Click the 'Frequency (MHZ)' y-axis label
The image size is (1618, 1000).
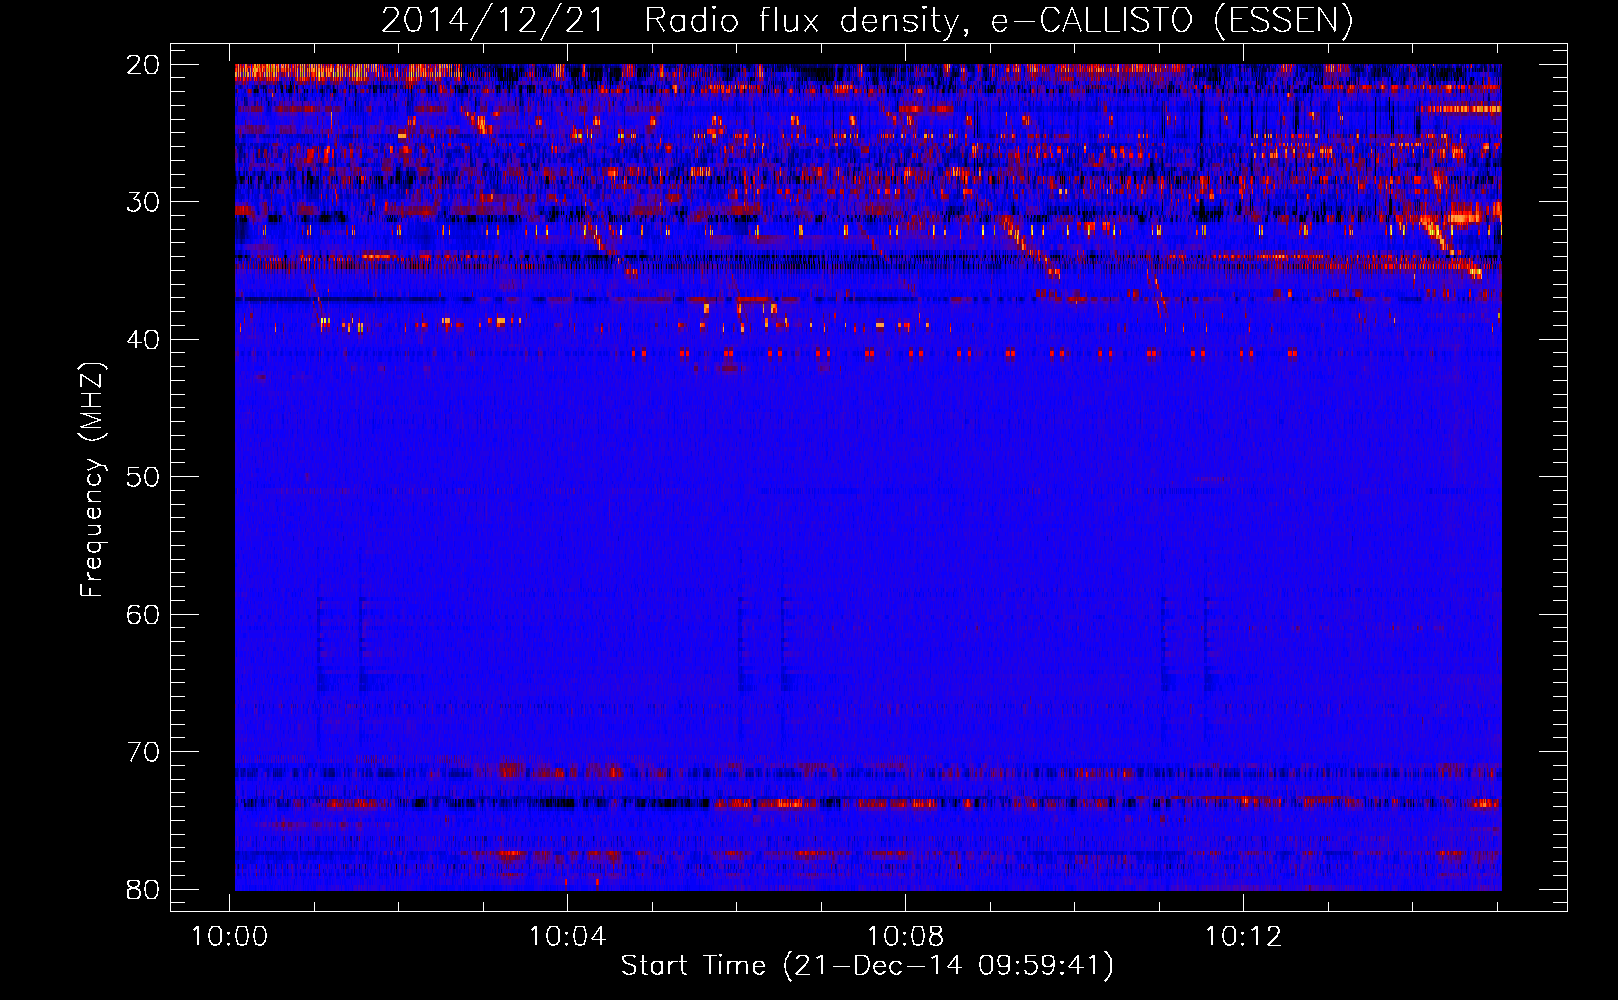point(92,480)
